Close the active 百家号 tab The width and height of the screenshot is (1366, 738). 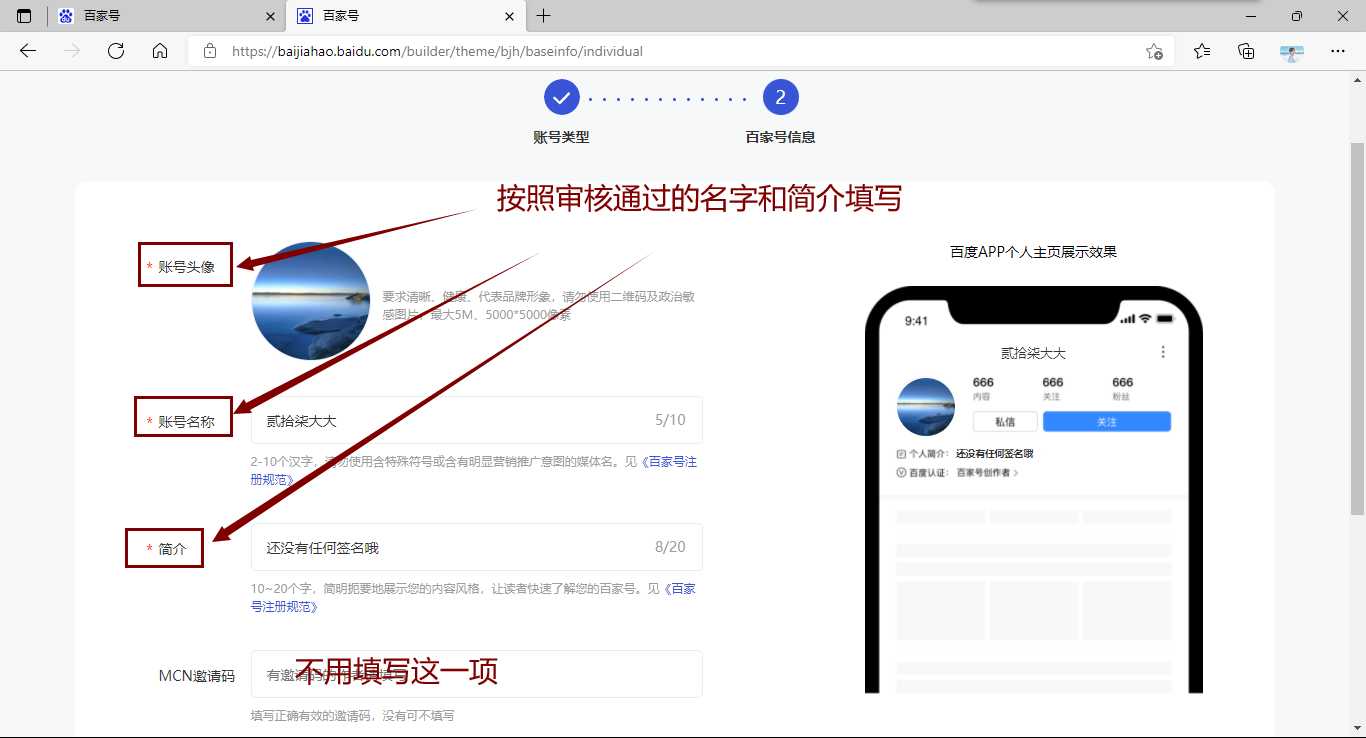pos(510,16)
